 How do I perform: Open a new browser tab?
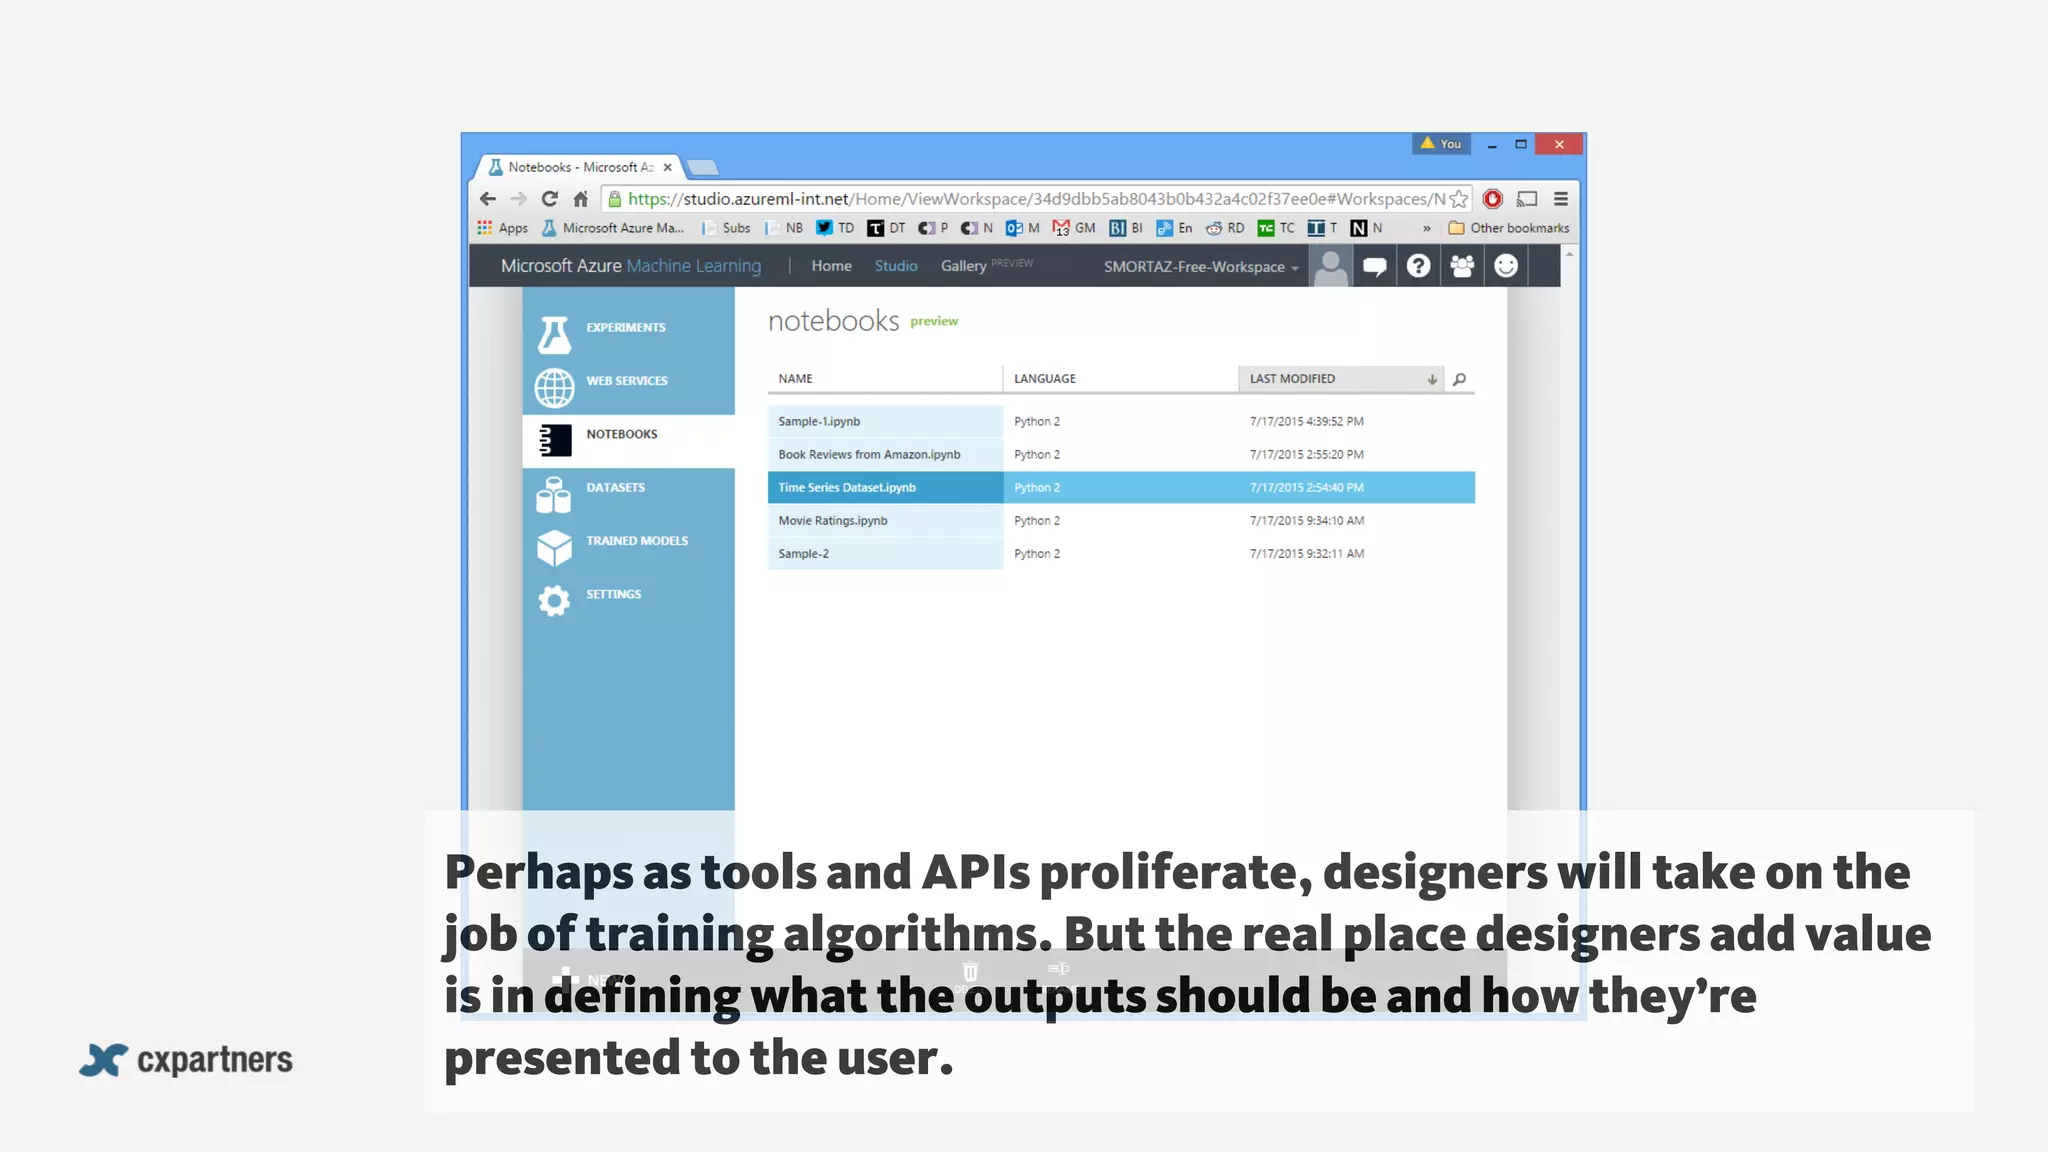click(x=703, y=167)
